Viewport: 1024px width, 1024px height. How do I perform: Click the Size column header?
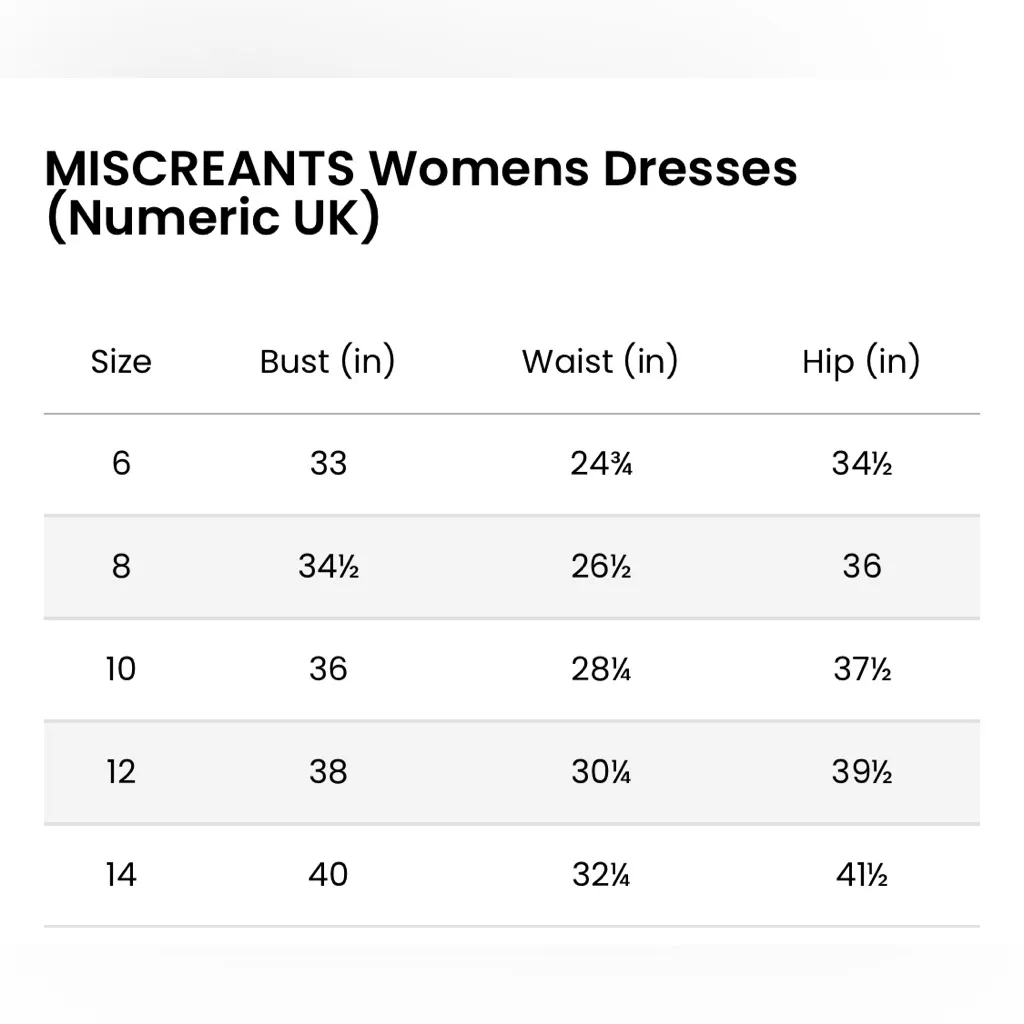click(121, 361)
